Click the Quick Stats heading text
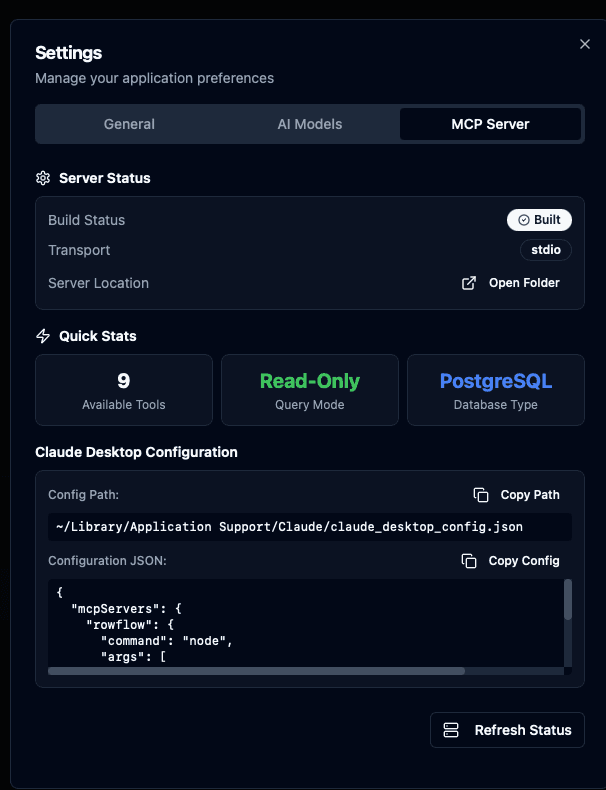The width and height of the screenshot is (606, 790). pos(98,336)
